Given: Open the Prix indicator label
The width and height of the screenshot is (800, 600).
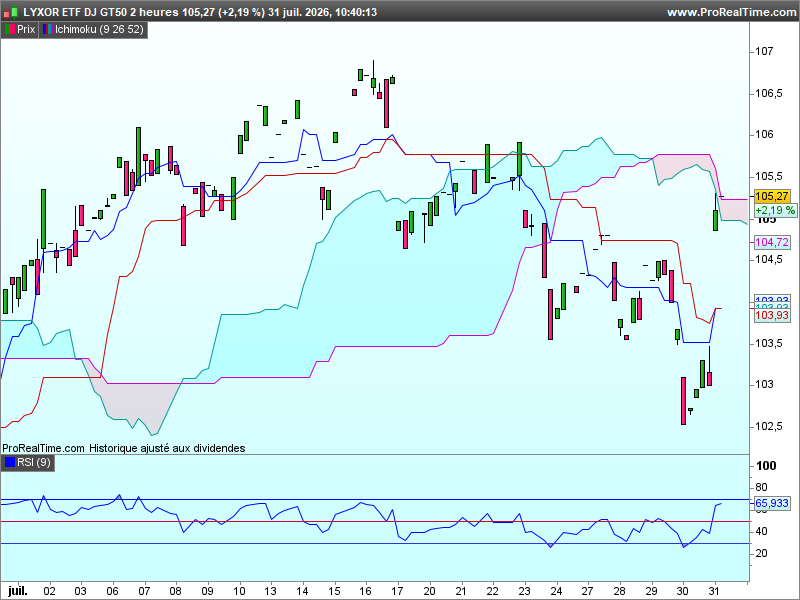Looking at the screenshot, I should [20, 30].
